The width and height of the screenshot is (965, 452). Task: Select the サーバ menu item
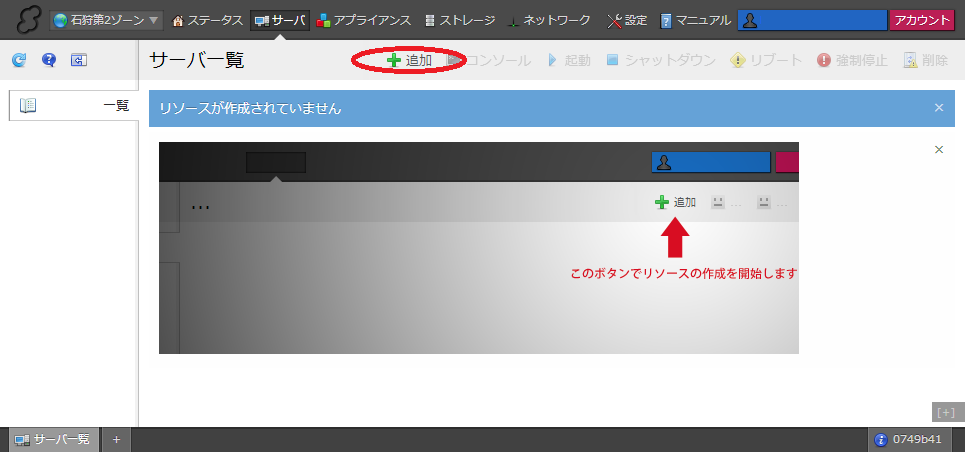[280, 20]
